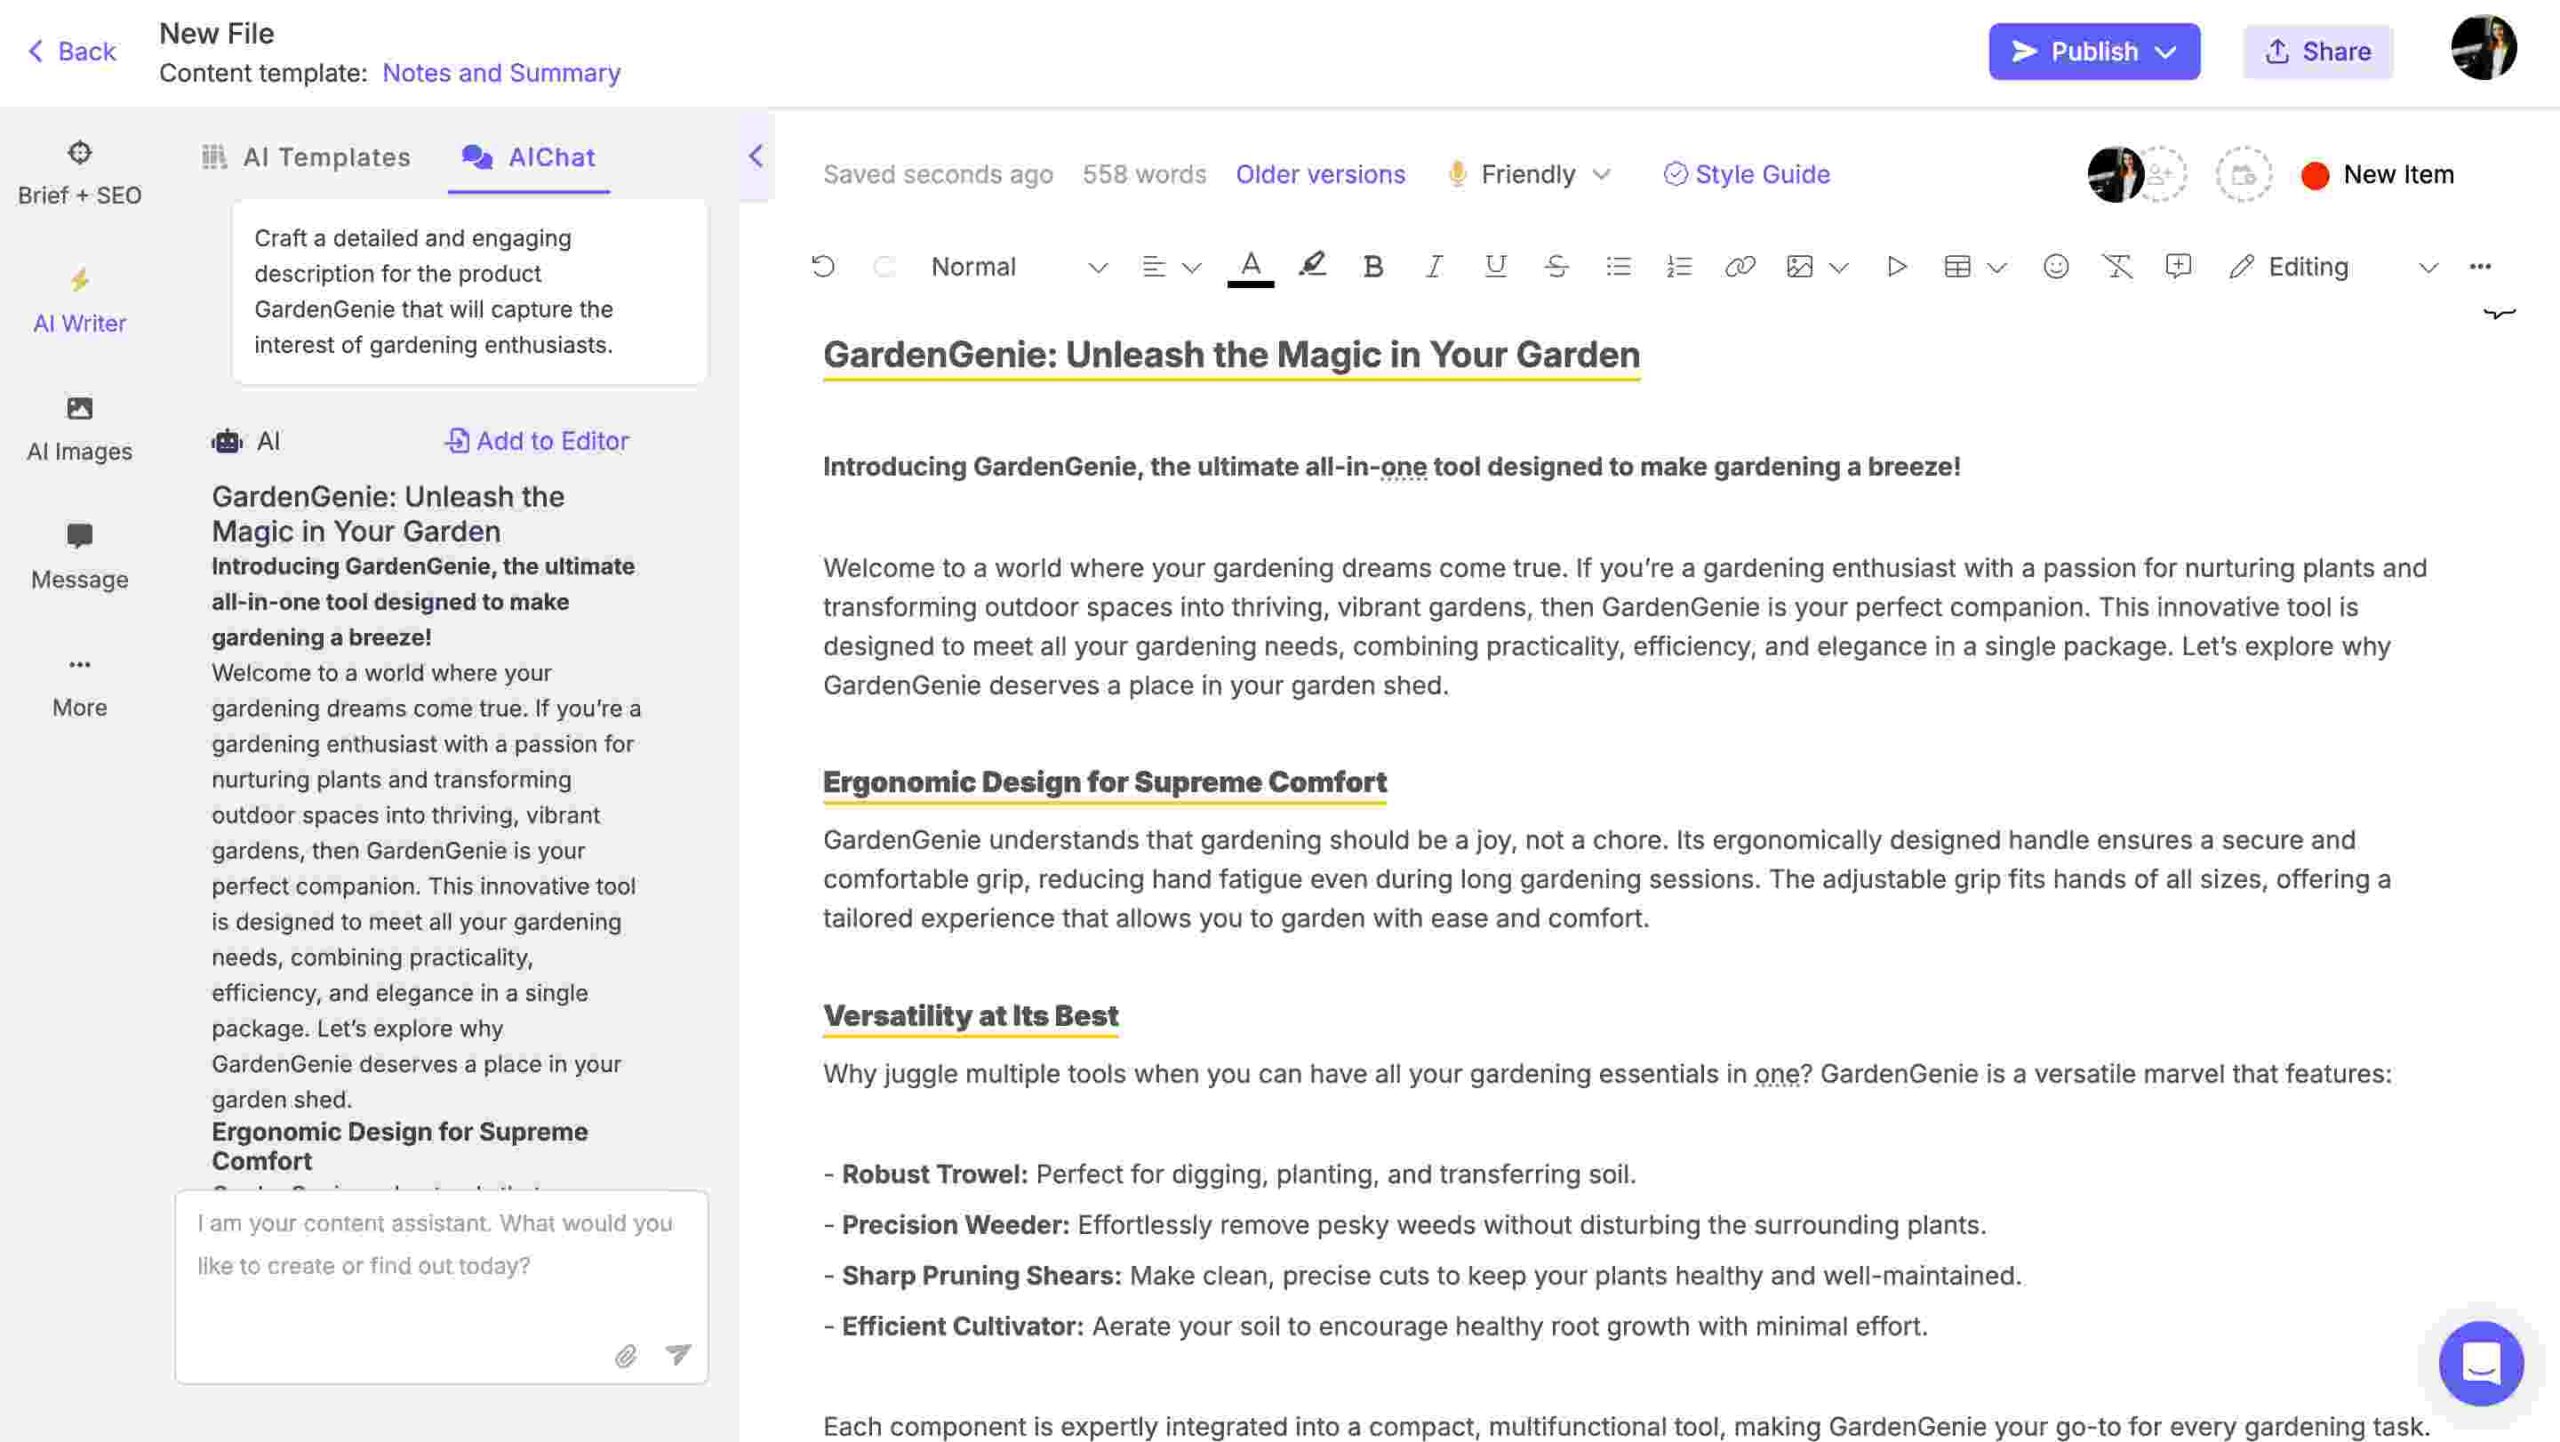Collapse the toolbar with small chevron
2560x1442 pixels.
point(2499,314)
